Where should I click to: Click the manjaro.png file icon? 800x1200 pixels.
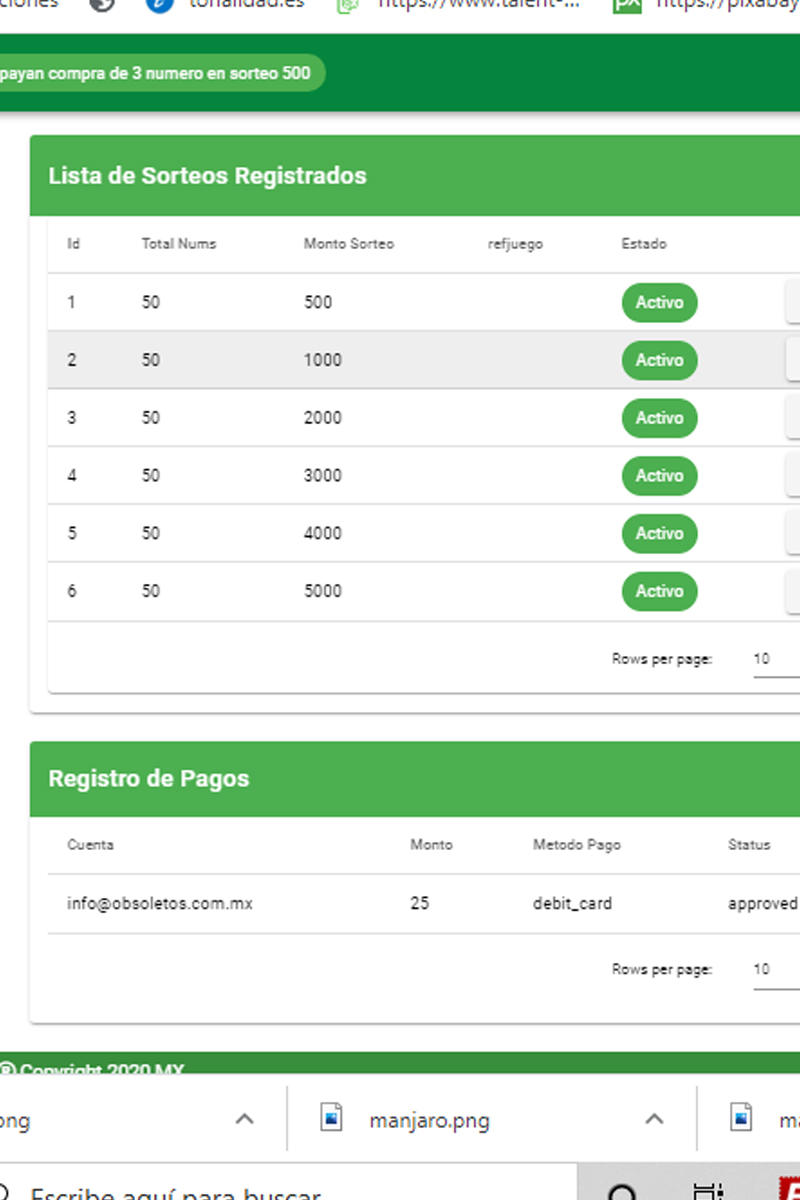coord(332,1118)
